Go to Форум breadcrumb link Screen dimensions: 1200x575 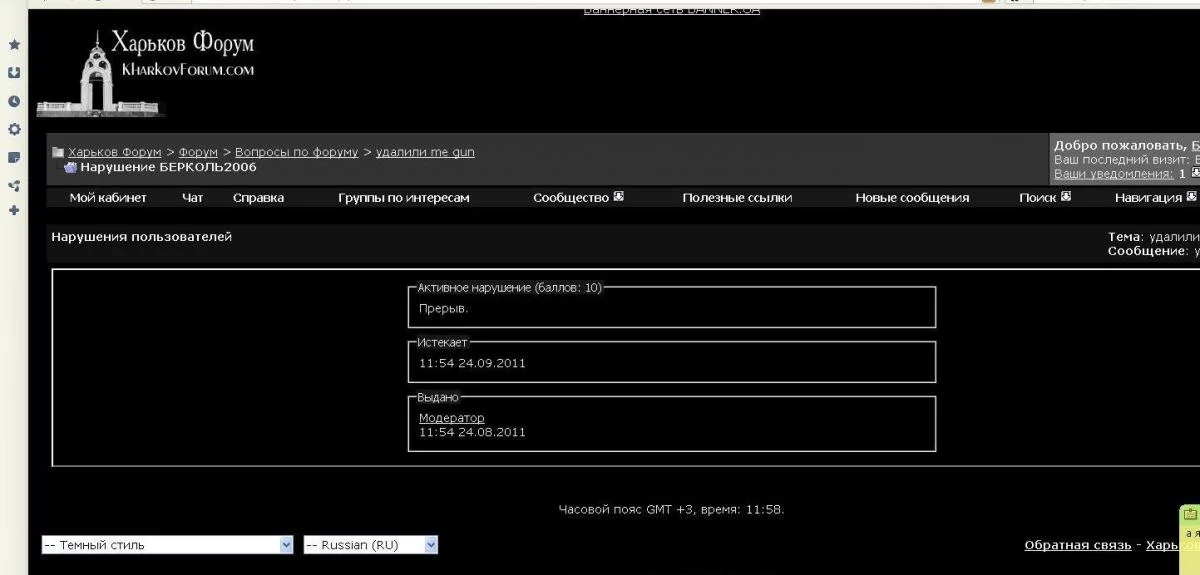(x=198, y=152)
